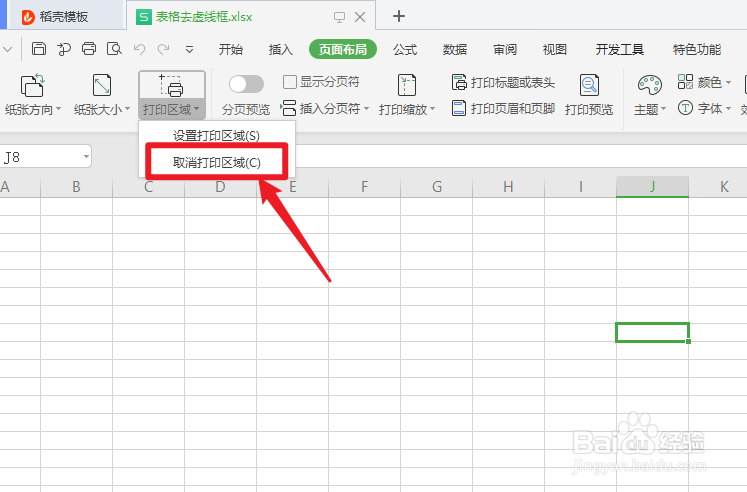The image size is (747, 492).
Task: Switch to the 数据 ribbon tab
Action: click(x=454, y=50)
